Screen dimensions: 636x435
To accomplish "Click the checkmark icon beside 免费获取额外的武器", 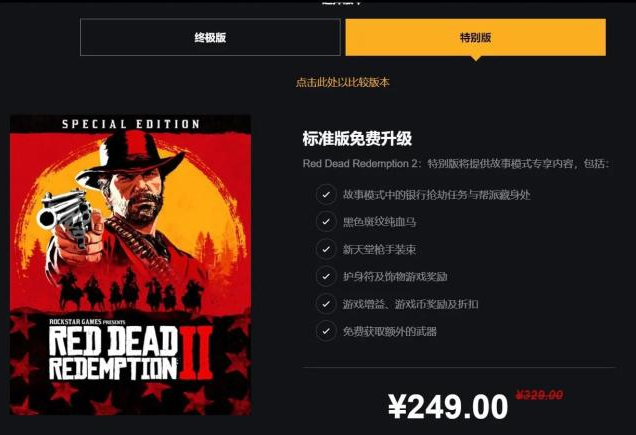I will pos(326,331).
